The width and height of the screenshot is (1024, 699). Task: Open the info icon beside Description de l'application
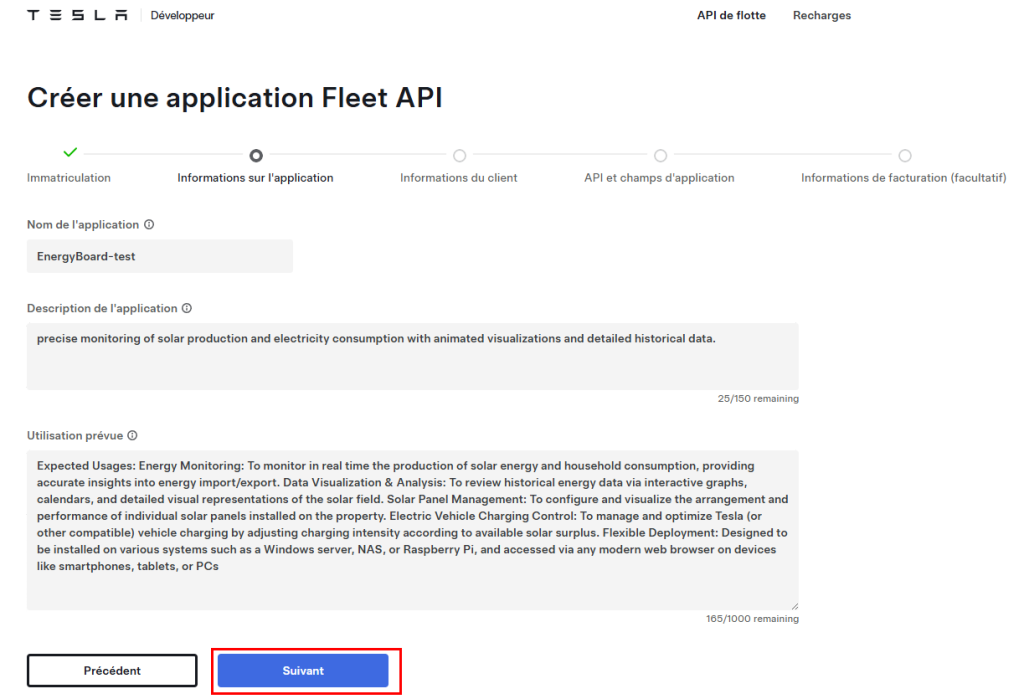[187, 308]
